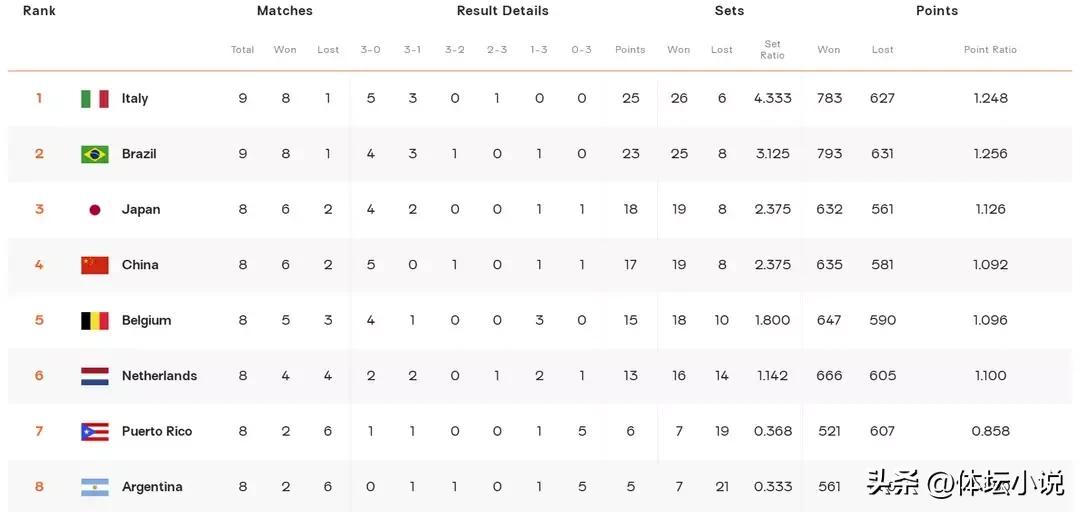The image size is (1080, 512).
Task: Sort by the Point Ratio column
Action: [990, 50]
